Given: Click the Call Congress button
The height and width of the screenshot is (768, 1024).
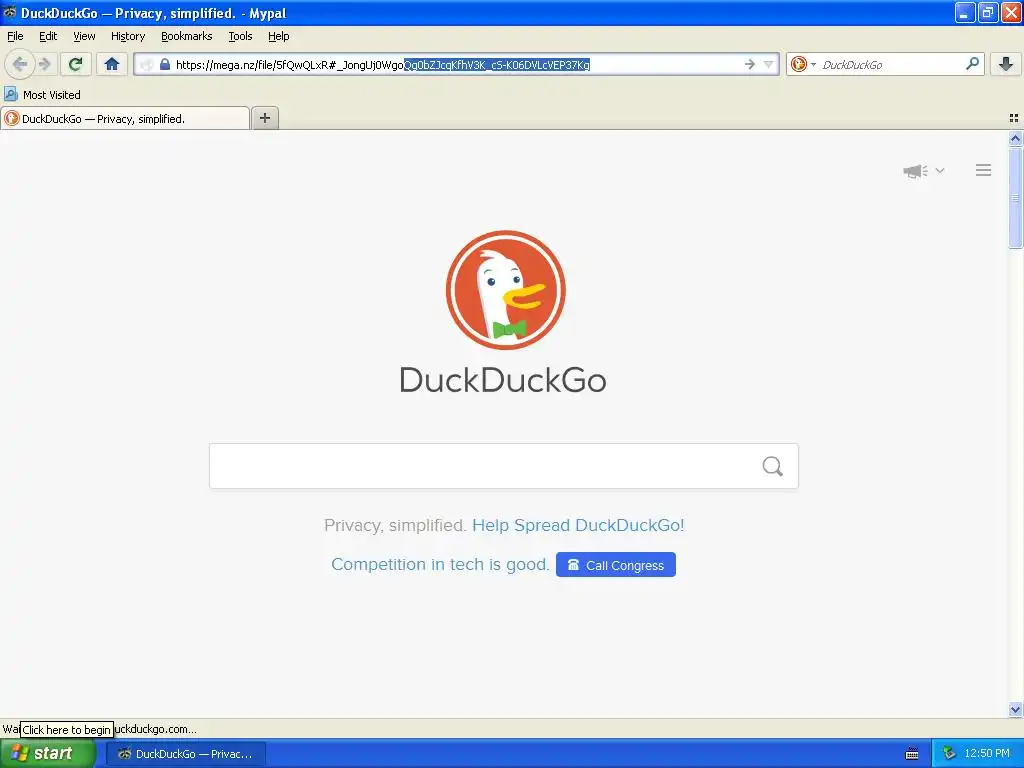Looking at the screenshot, I should pyautogui.click(x=616, y=565).
